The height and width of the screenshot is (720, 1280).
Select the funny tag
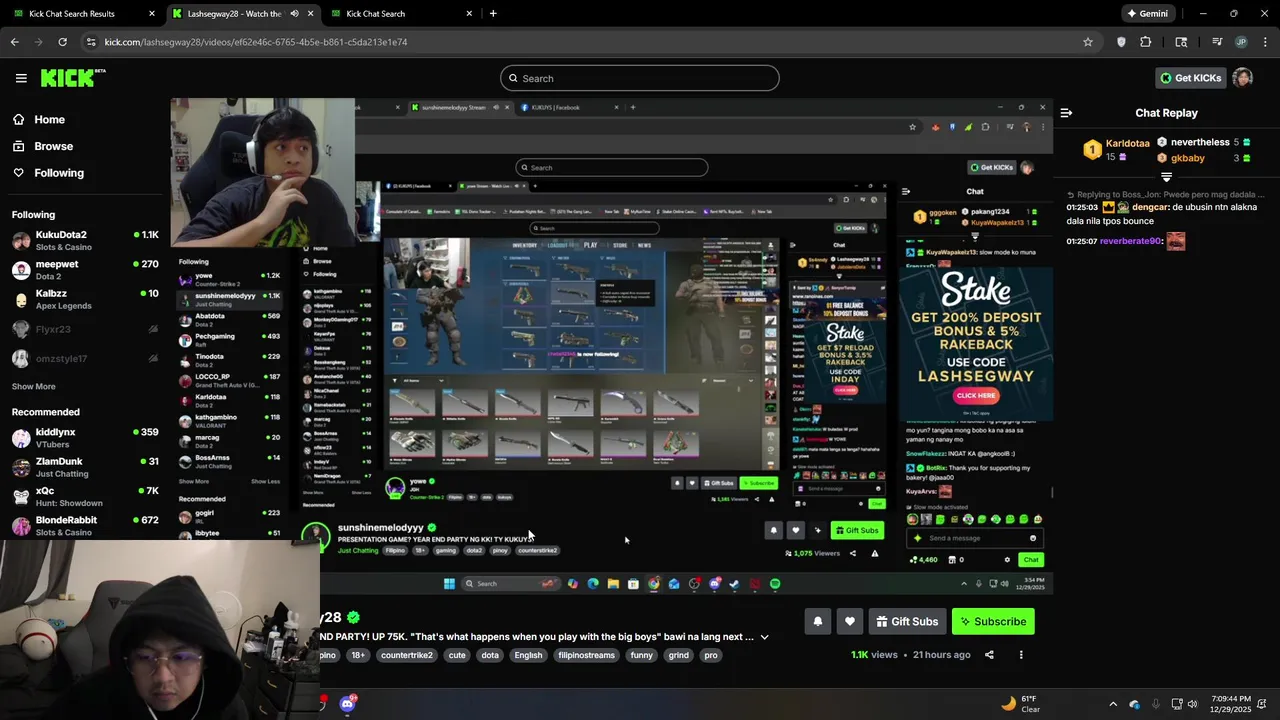(642, 655)
